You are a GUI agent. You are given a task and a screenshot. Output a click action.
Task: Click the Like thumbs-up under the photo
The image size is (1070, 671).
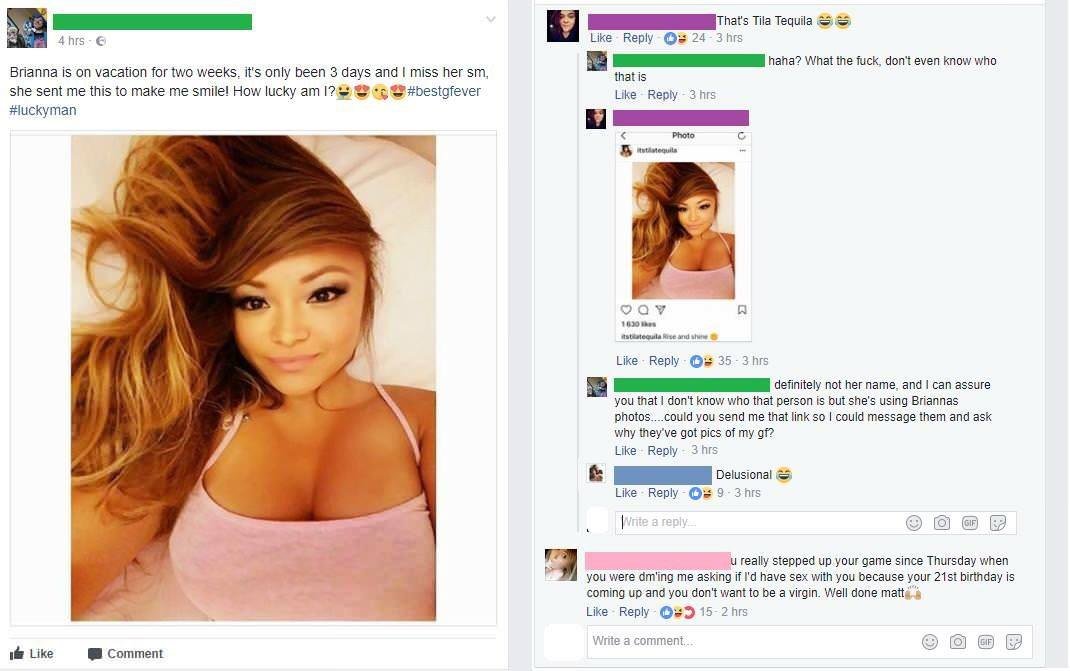click(17, 653)
